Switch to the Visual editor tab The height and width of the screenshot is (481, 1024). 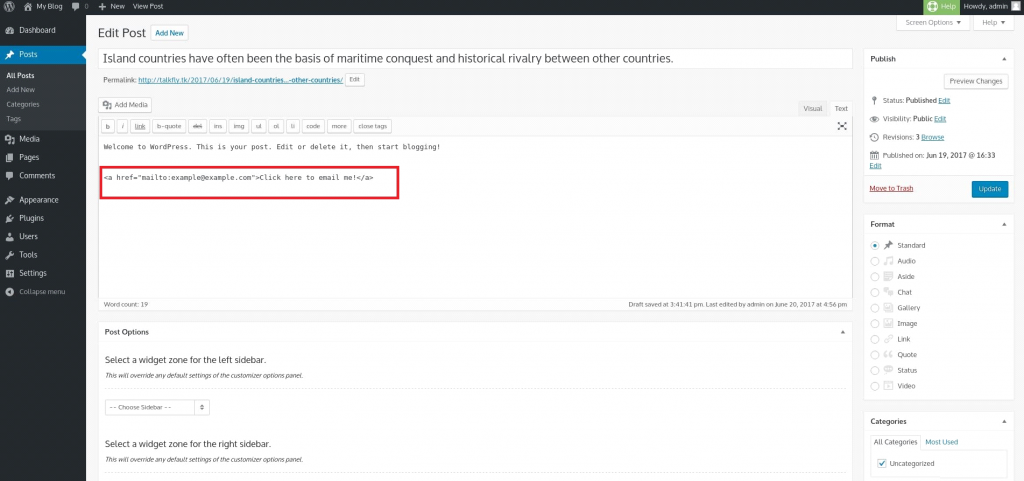click(812, 108)
